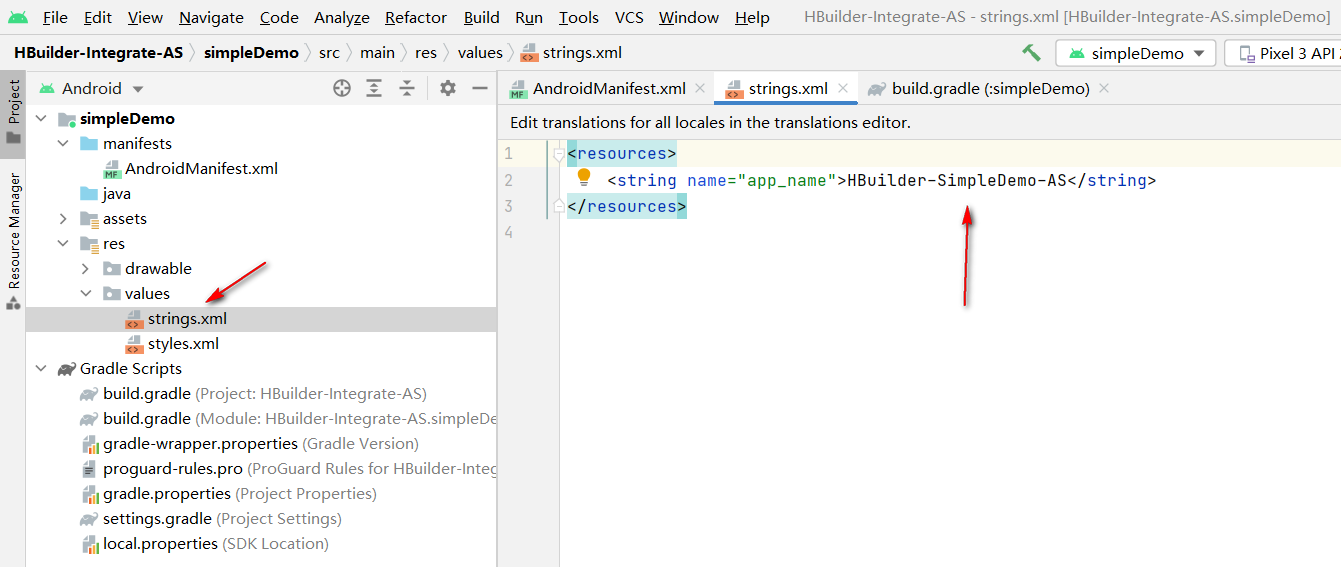Collapse the resources tag fold marker

[x=559, y=154]
